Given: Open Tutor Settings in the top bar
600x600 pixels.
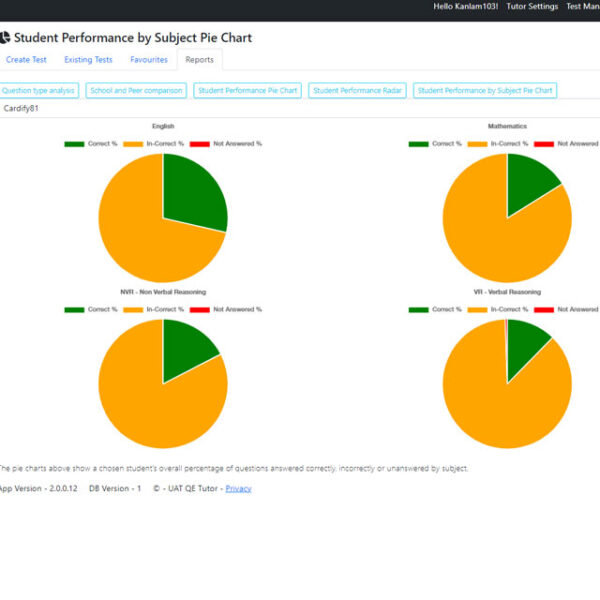Looking at the screenshot, I should click(x=532, y=7).
